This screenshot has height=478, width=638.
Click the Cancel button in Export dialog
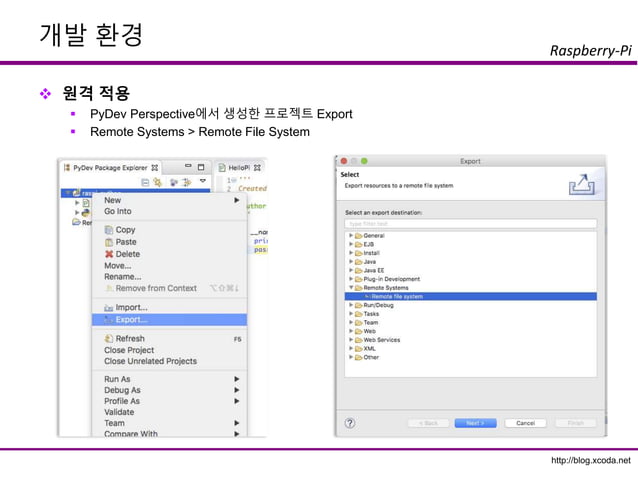click(525, 423)
